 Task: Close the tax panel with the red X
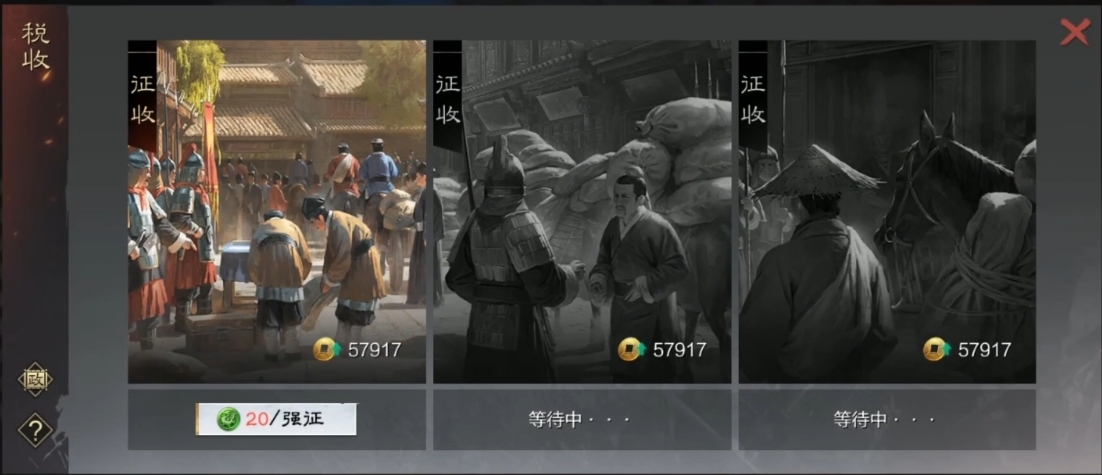tap(1075, 32)
